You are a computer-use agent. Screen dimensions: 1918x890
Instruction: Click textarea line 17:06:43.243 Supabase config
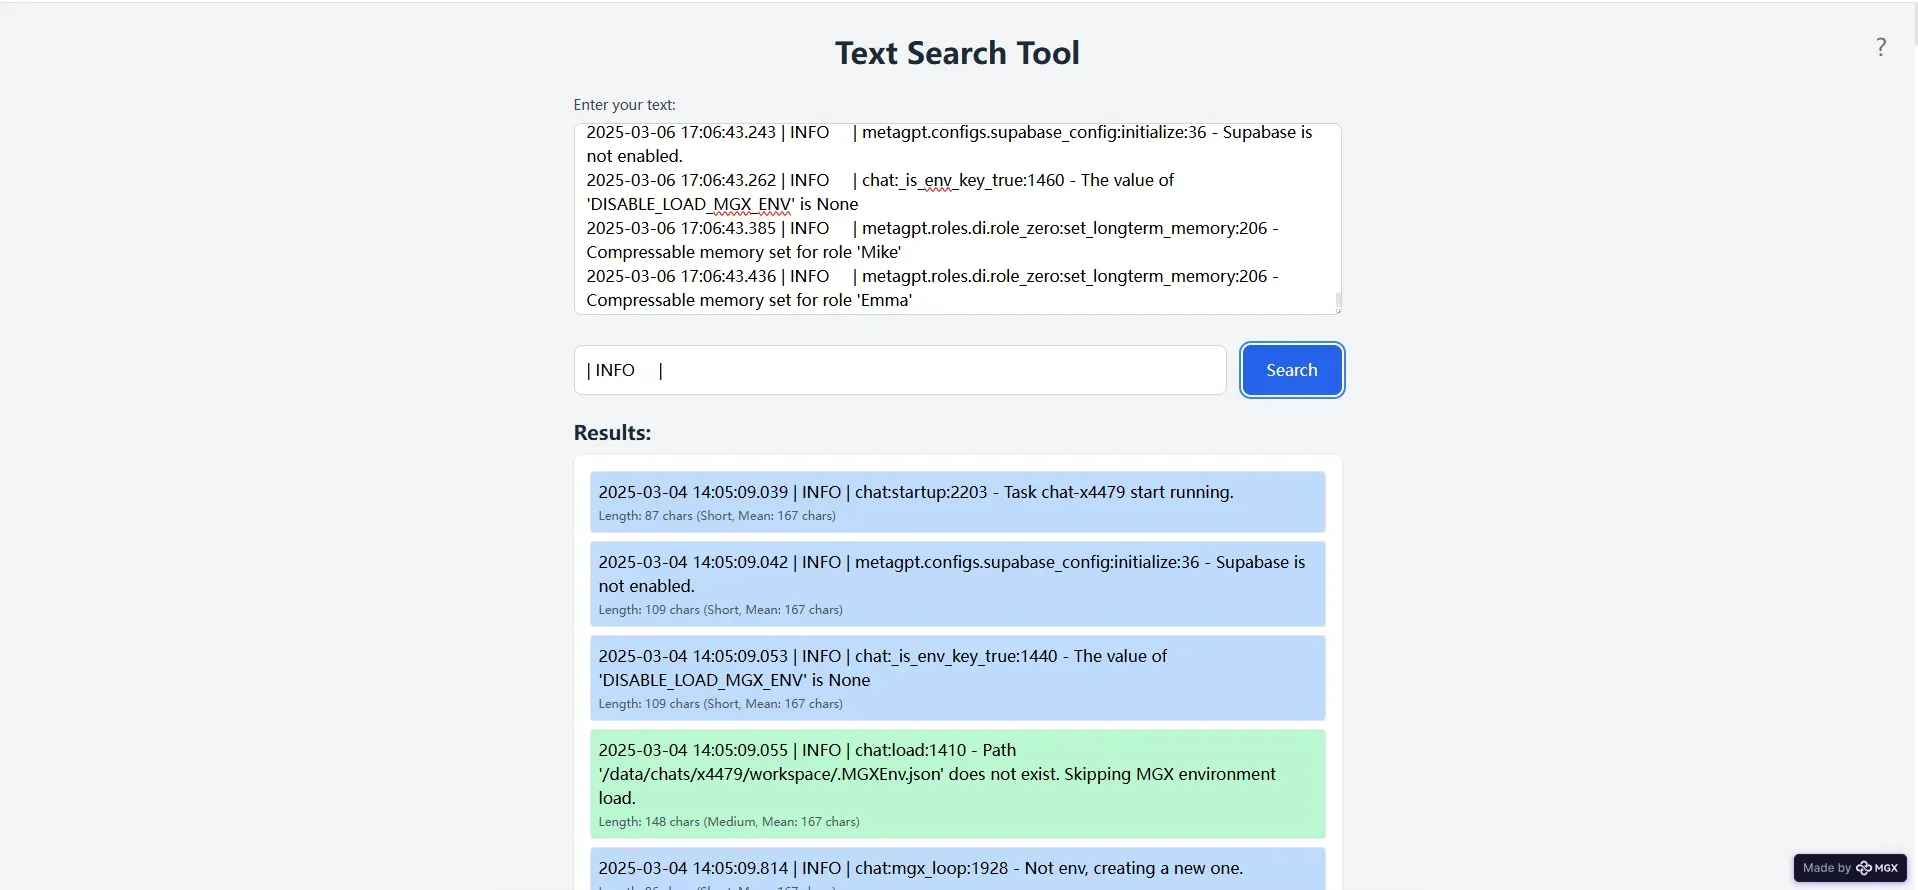coord(949,144)
